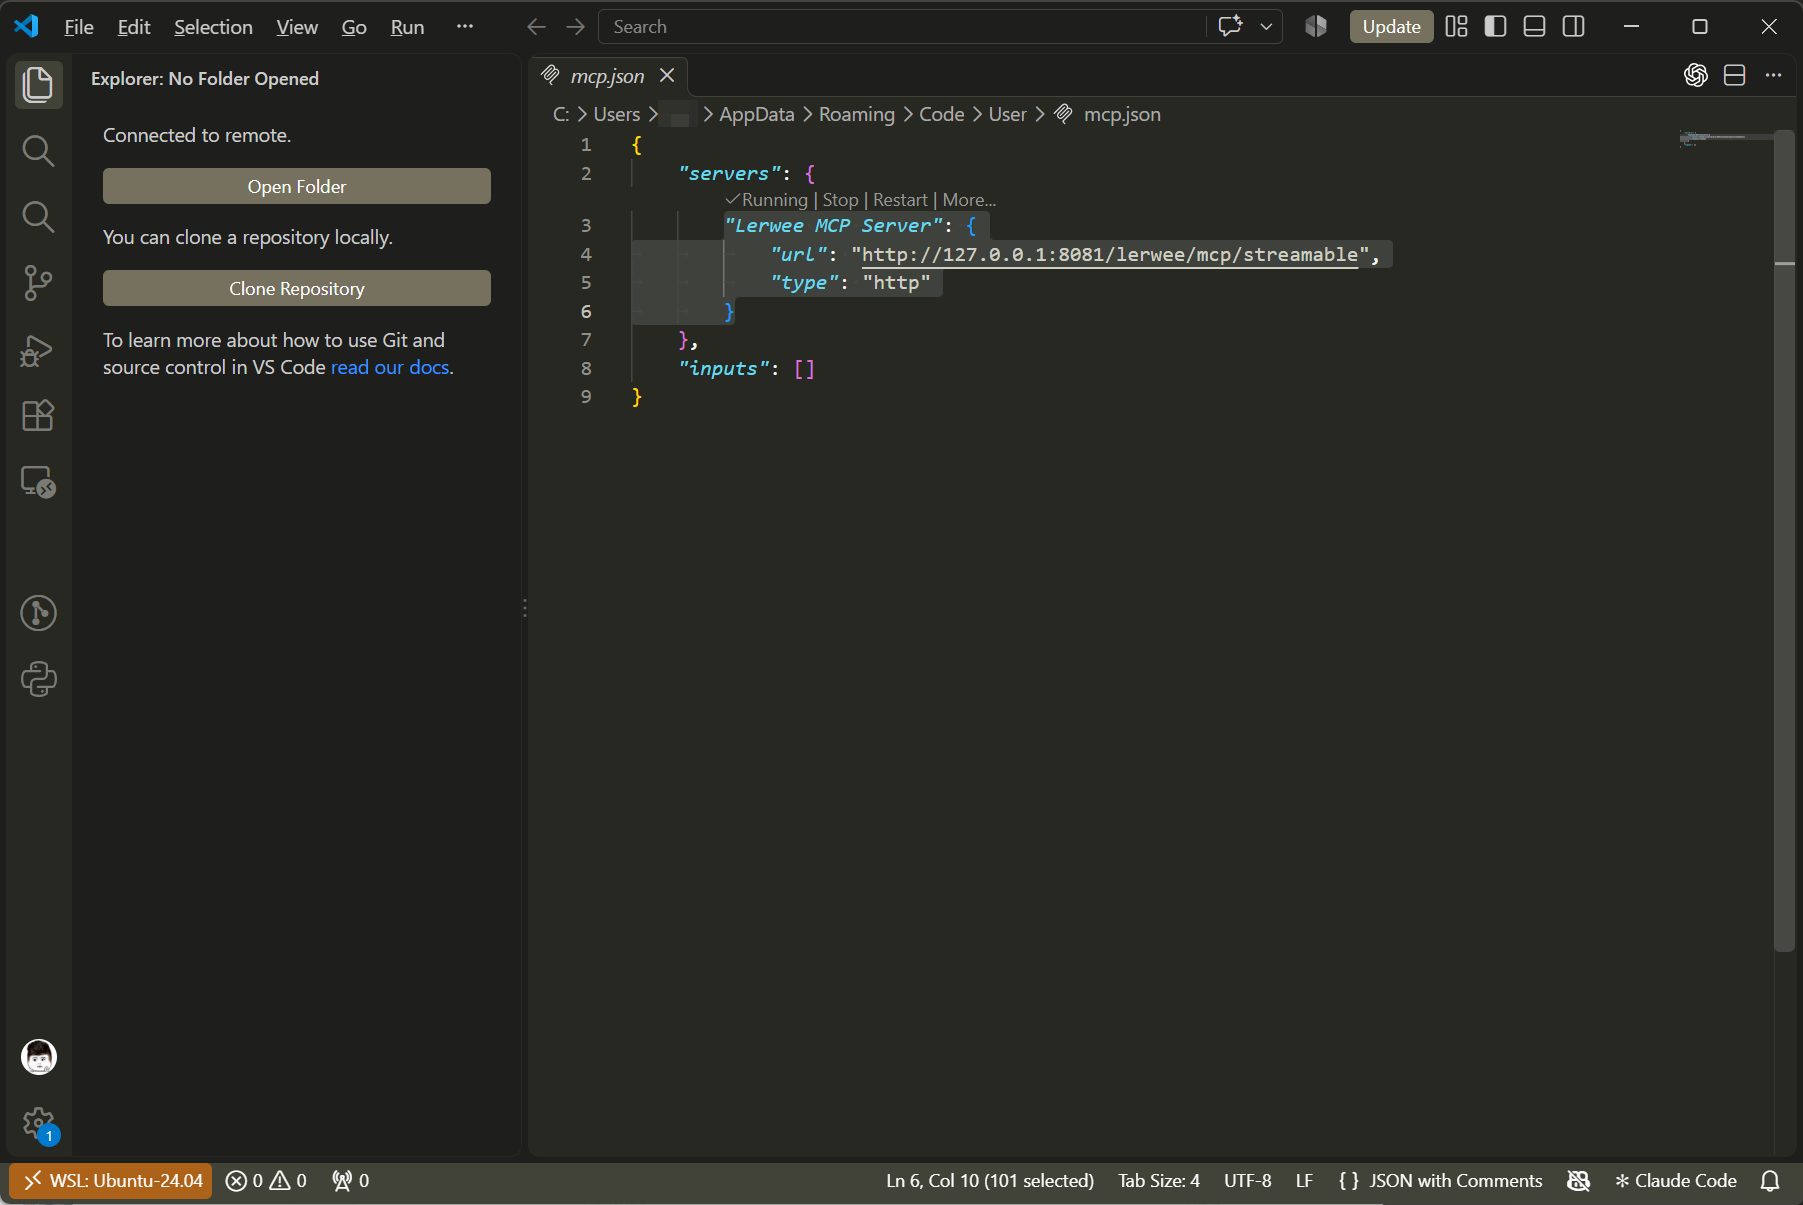This screenshot has width=1803, height=1205.
Task: Click the Code breadcrumb segment
Action: pyautogui.click(x=942, y=114)
